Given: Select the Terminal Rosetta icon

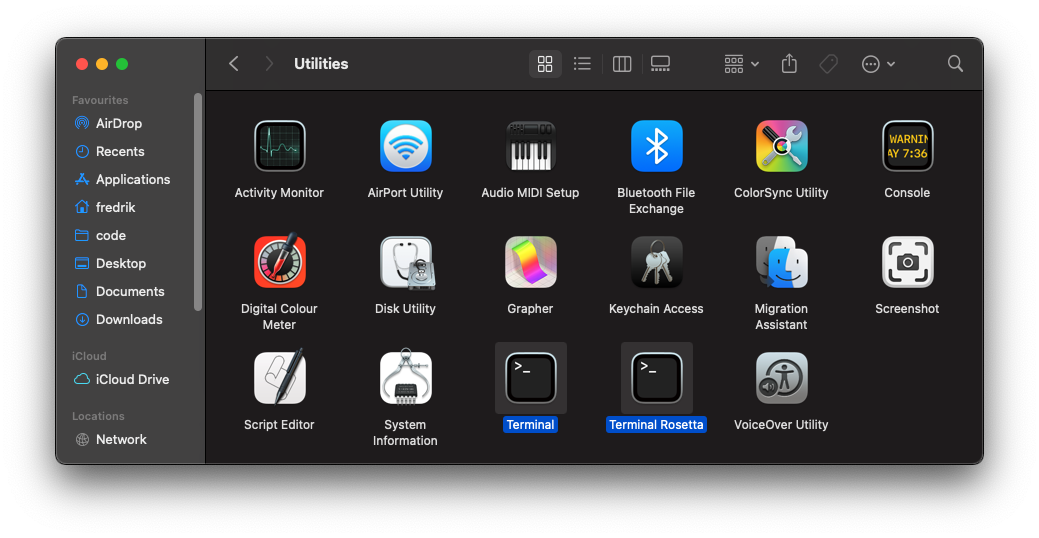Looking at the screenshot, I should 657,378.
